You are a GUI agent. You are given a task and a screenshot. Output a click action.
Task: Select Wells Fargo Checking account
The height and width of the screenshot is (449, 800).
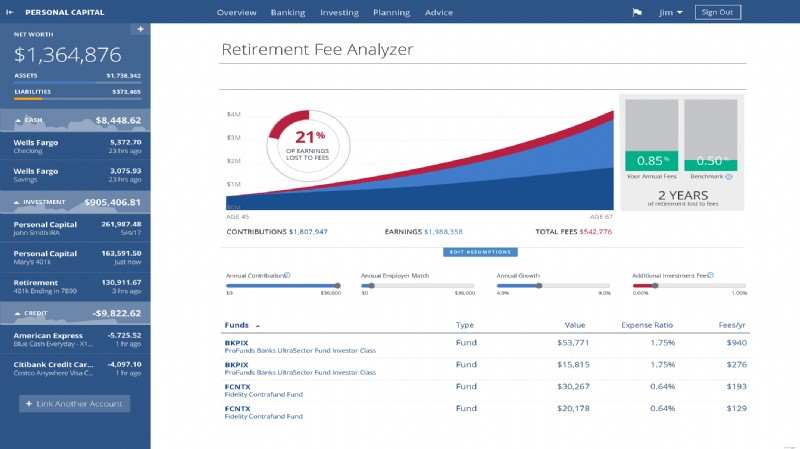pos(76,146)
